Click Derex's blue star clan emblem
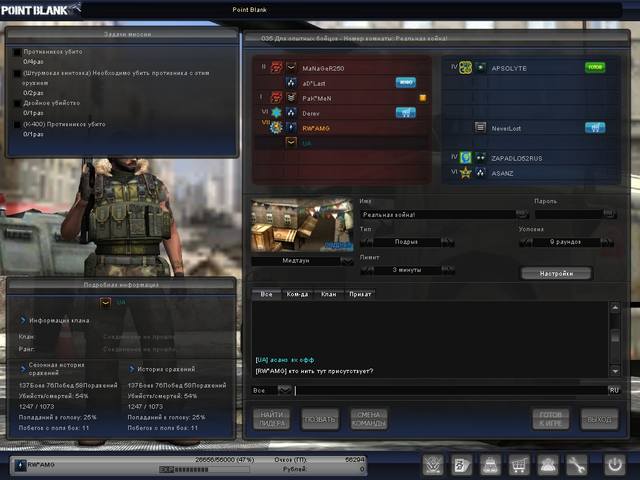The image size is (640, 480). [277, 113]
